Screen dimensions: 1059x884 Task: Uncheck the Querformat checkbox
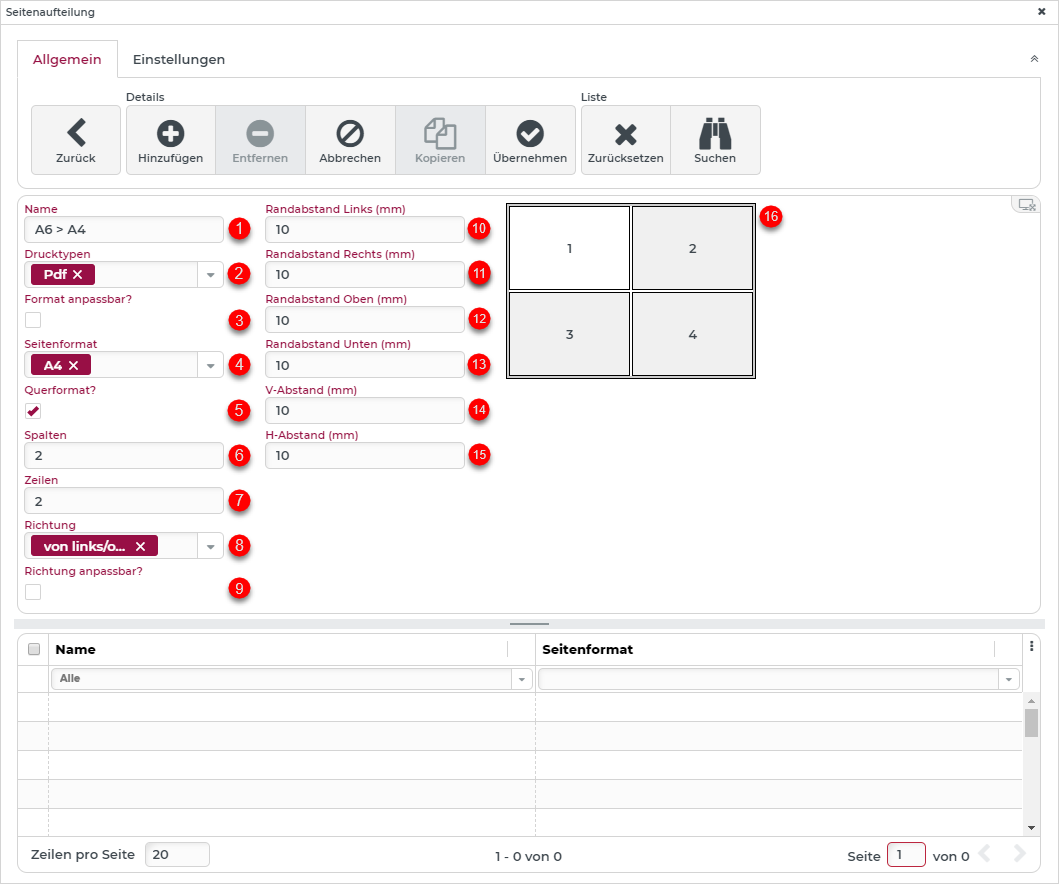(33, 411)
